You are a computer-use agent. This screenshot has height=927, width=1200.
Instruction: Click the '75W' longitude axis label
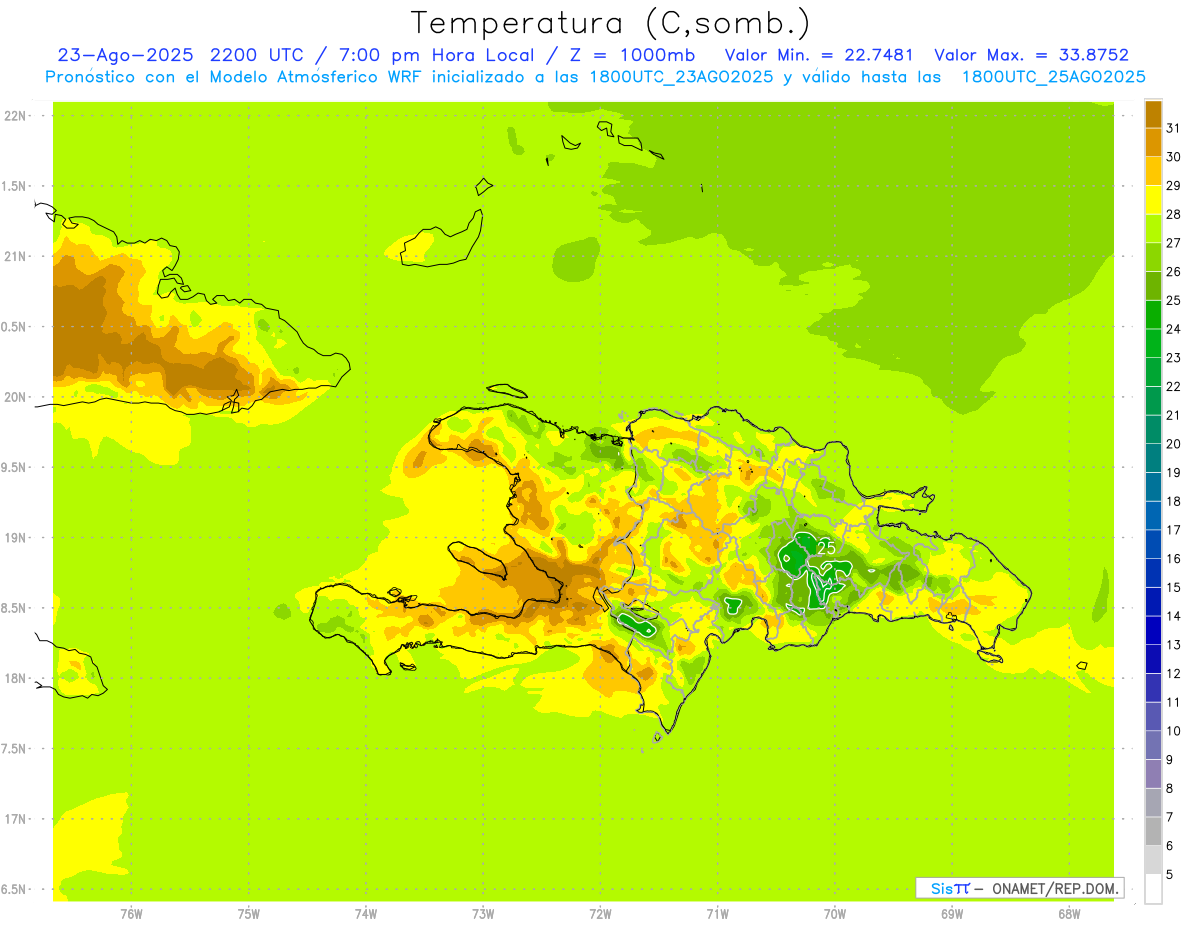pos(248,913)
